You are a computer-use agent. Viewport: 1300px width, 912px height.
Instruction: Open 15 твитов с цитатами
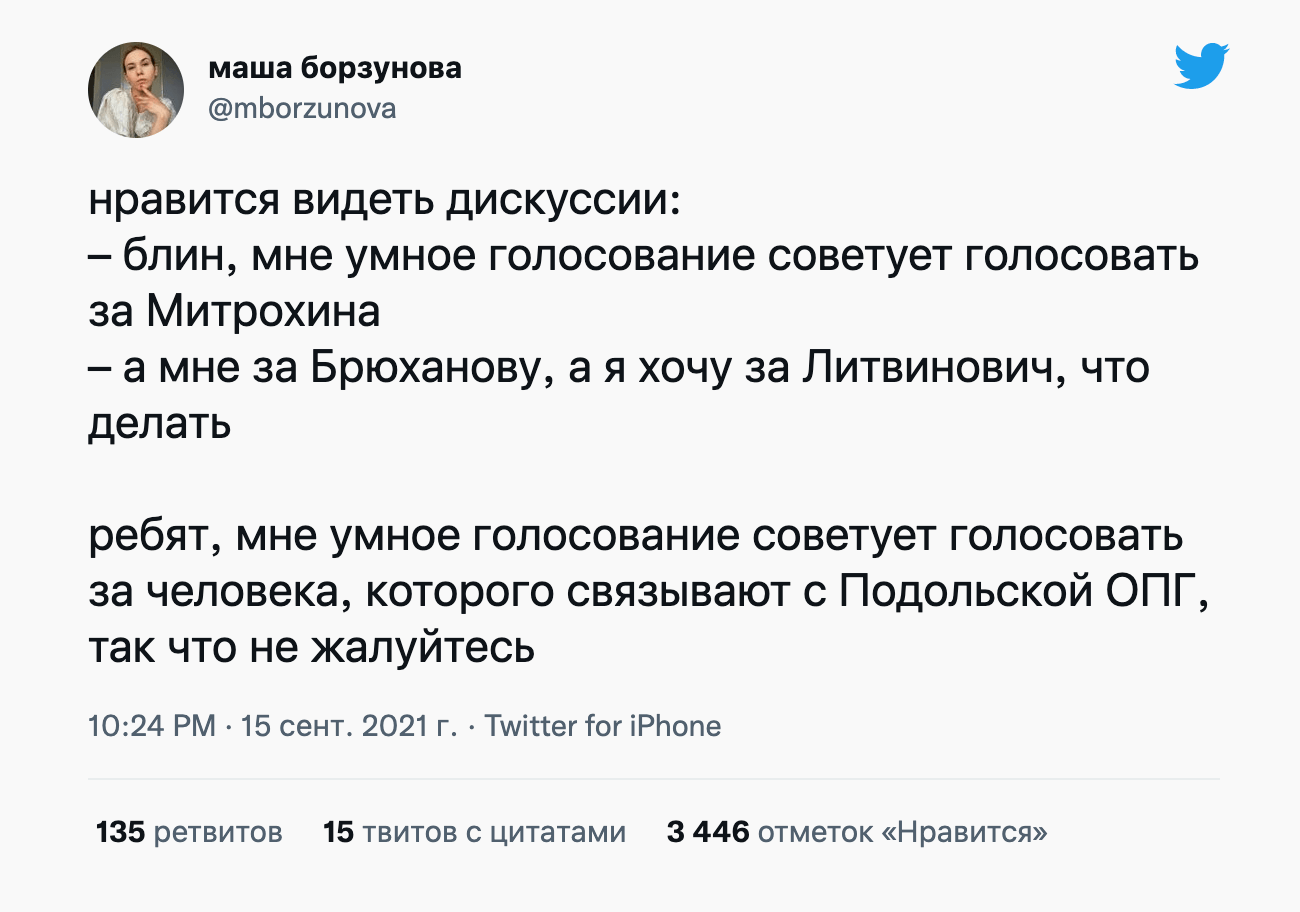(x=475, y=832)
